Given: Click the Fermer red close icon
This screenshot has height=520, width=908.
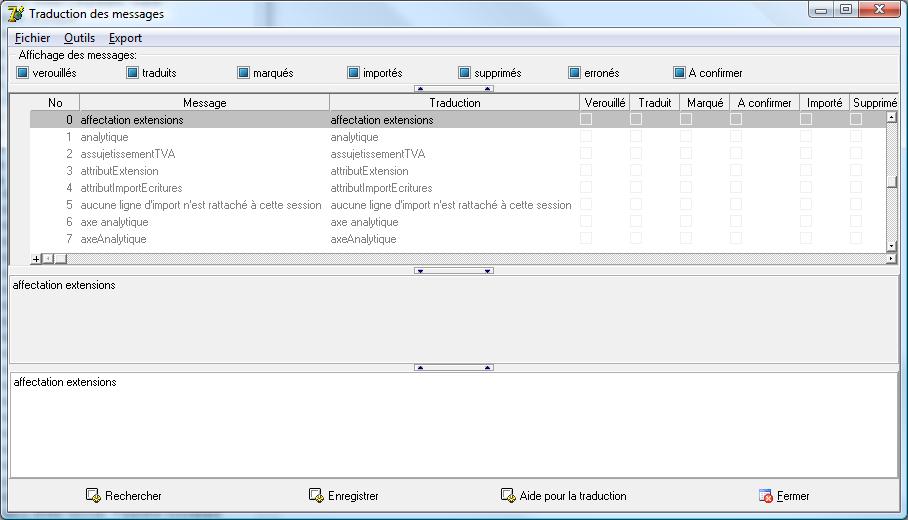Looking at the screenshot, I should 766,496.
